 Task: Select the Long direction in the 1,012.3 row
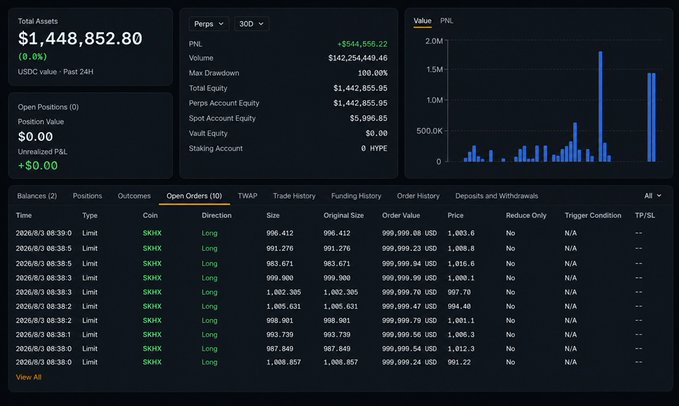click(x=209, y=348)
